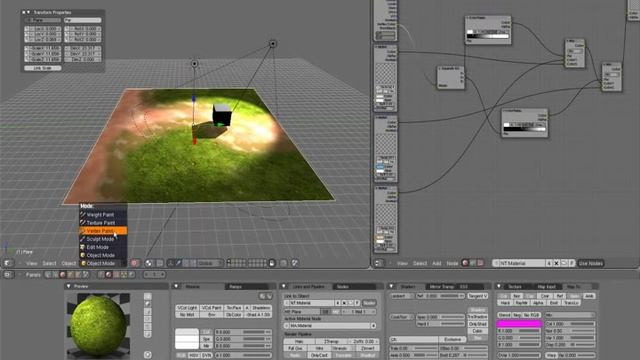Image resolution: width=640 pixels, height=360 pixels.
Task: Select the Mir color button
Action: click(207, 346)
